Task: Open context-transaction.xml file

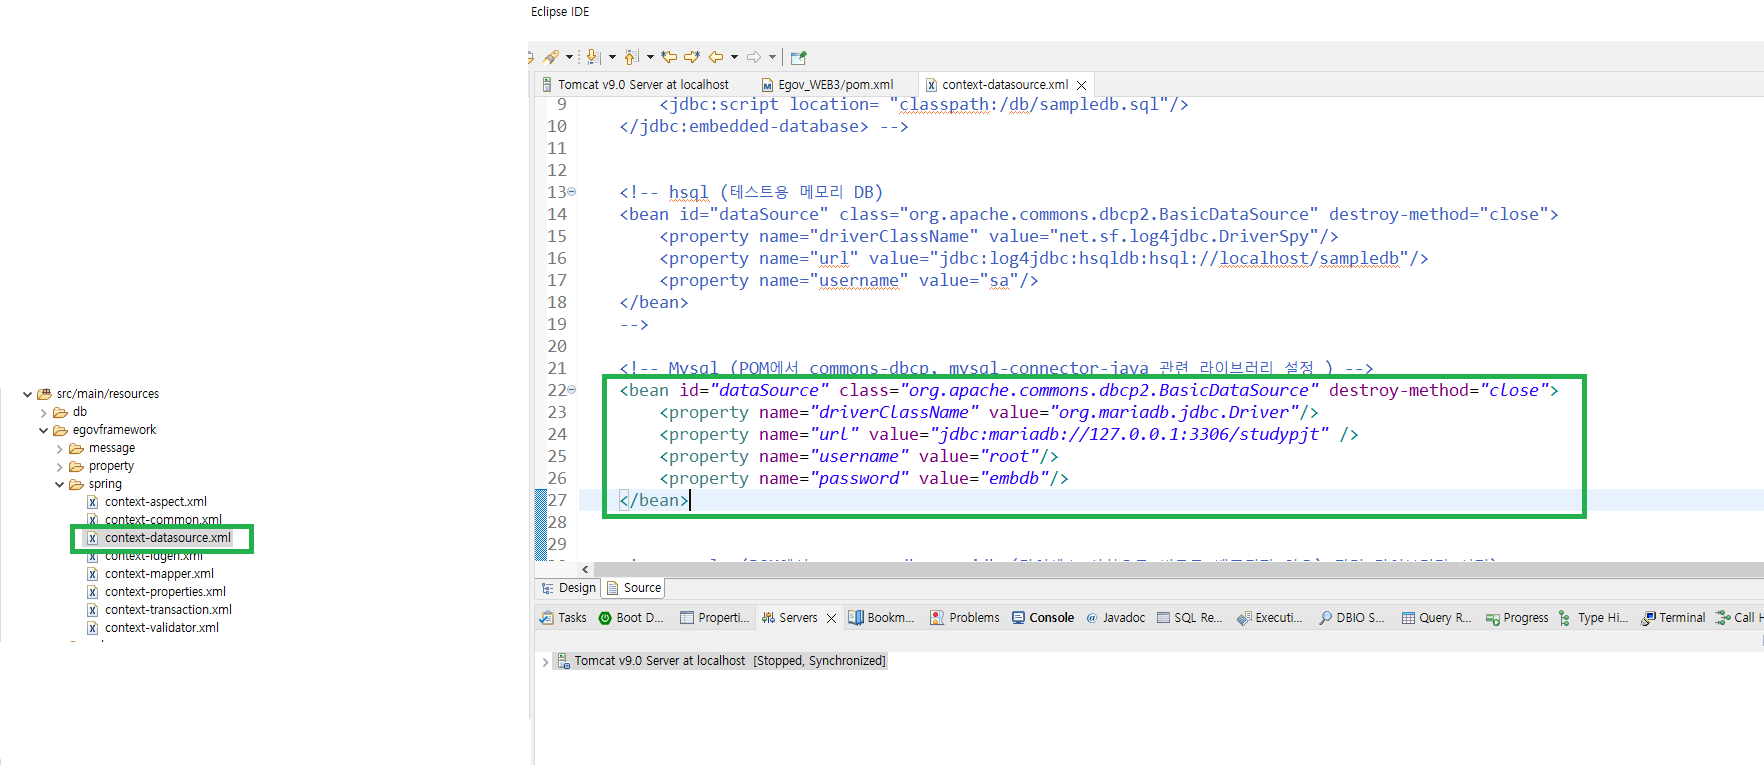Action: [159, 610]
